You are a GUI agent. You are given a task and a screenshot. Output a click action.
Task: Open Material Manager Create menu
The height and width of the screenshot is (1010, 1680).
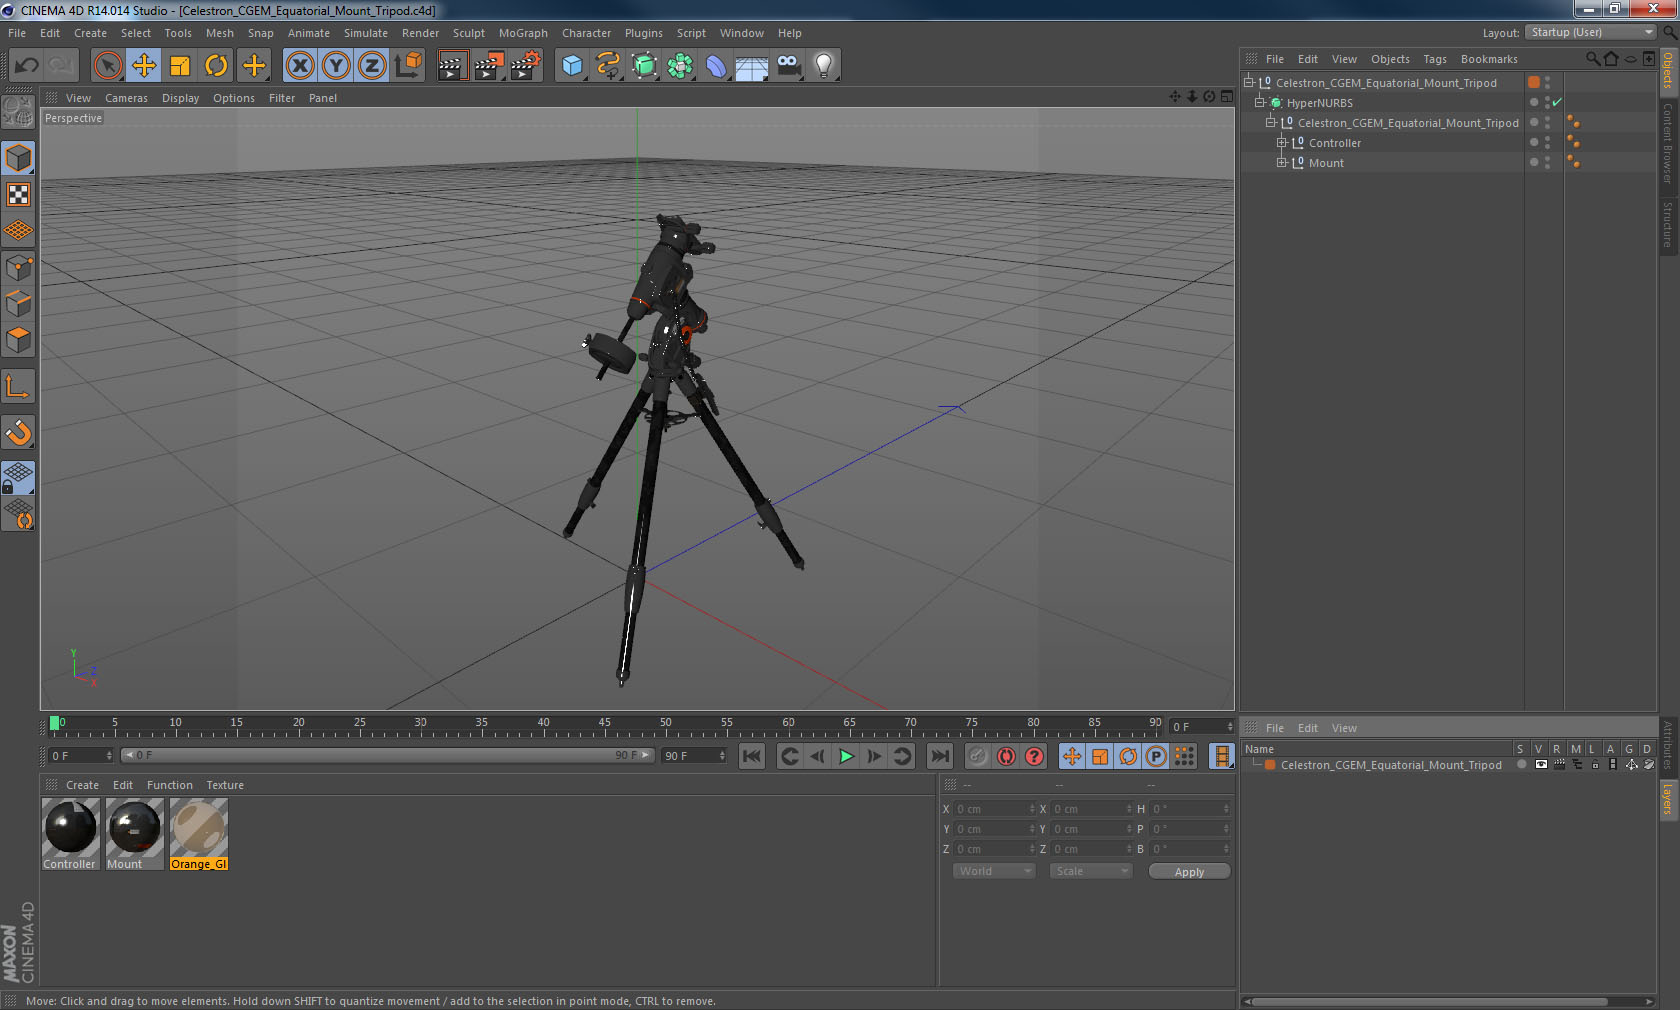(82, 785)
